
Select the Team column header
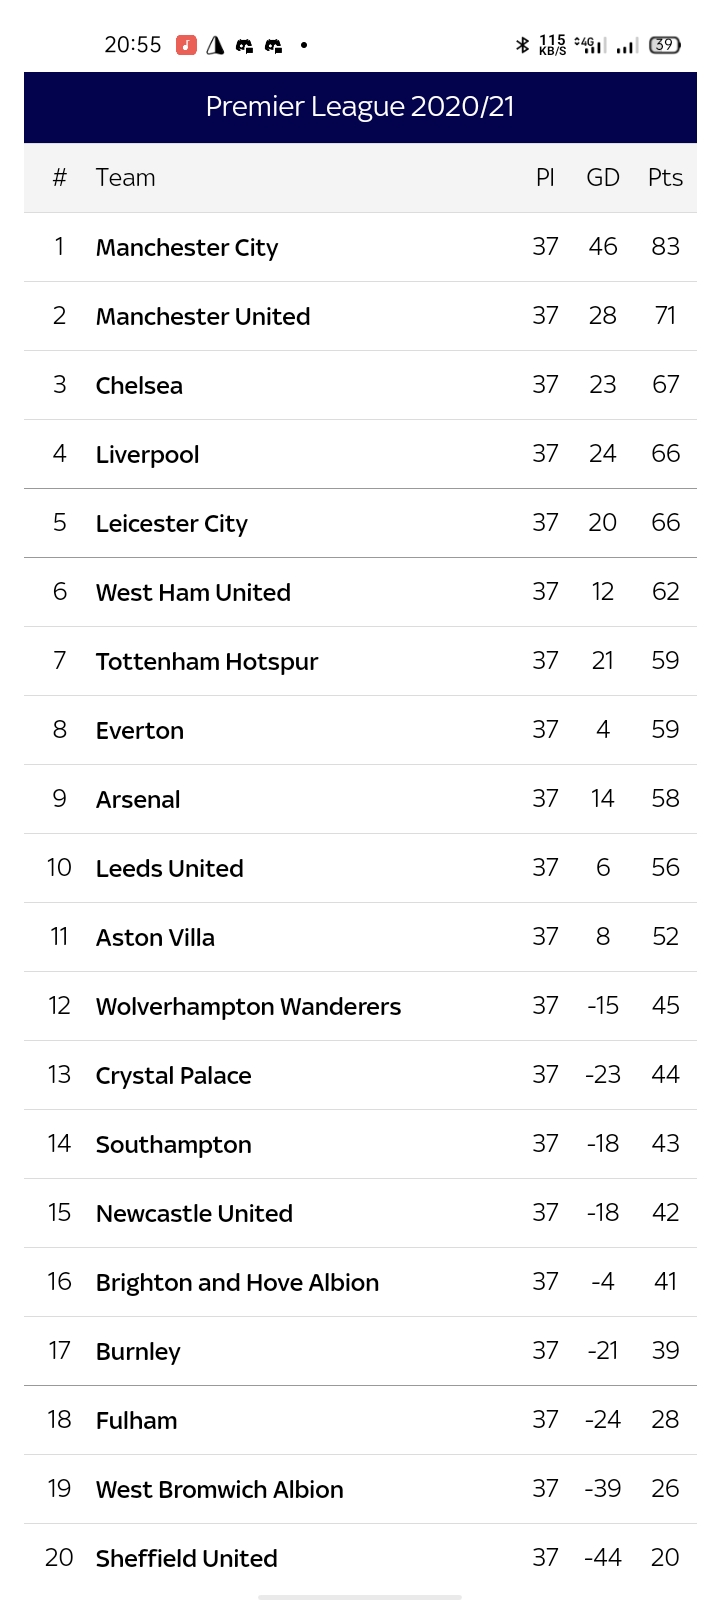pyautogui.click(x=125, y=178)
